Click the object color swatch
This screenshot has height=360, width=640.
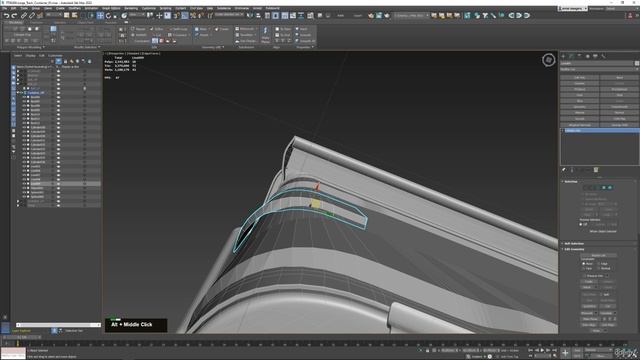637,63
